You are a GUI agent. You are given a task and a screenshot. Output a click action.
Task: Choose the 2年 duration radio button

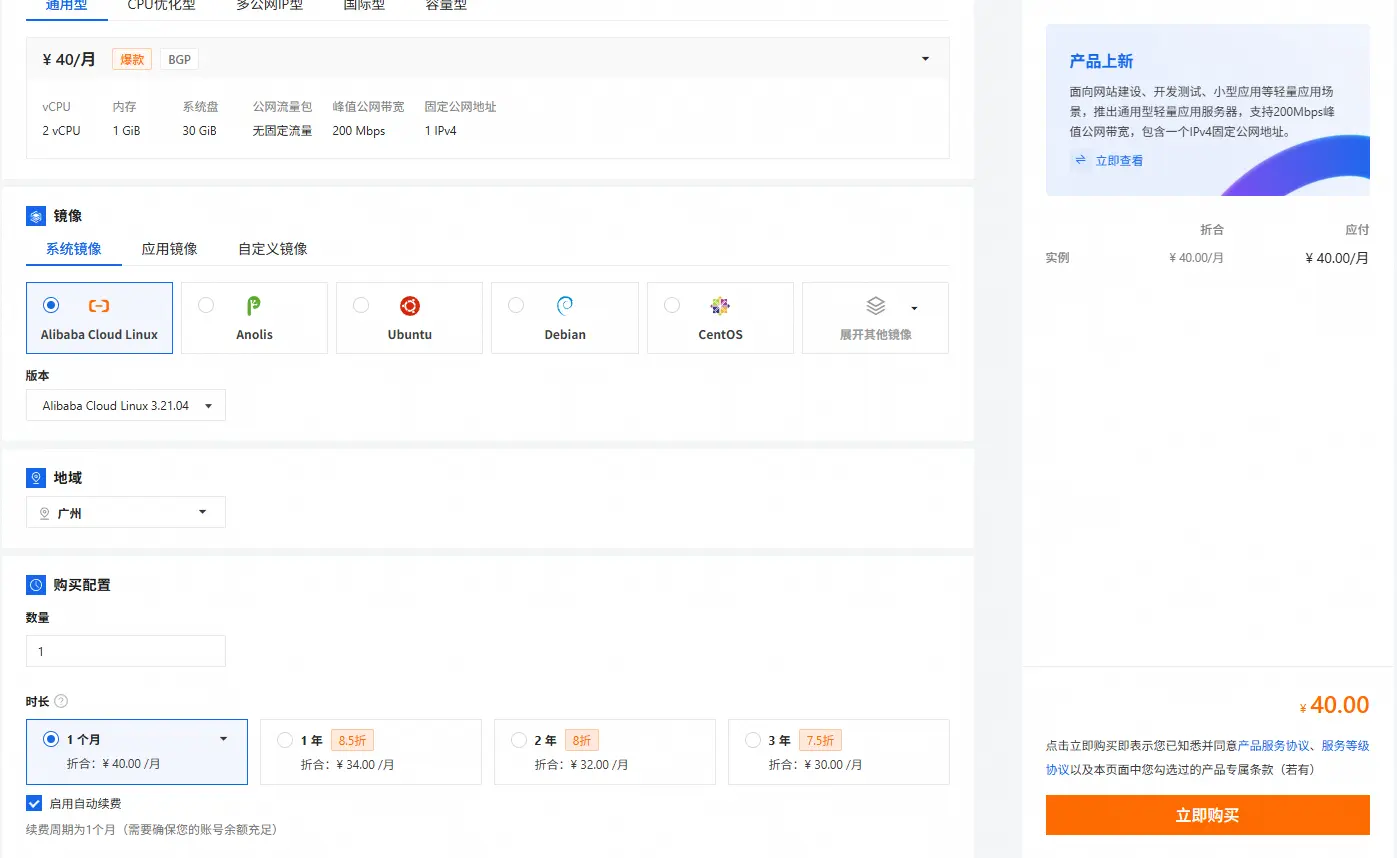click(519, 740)
